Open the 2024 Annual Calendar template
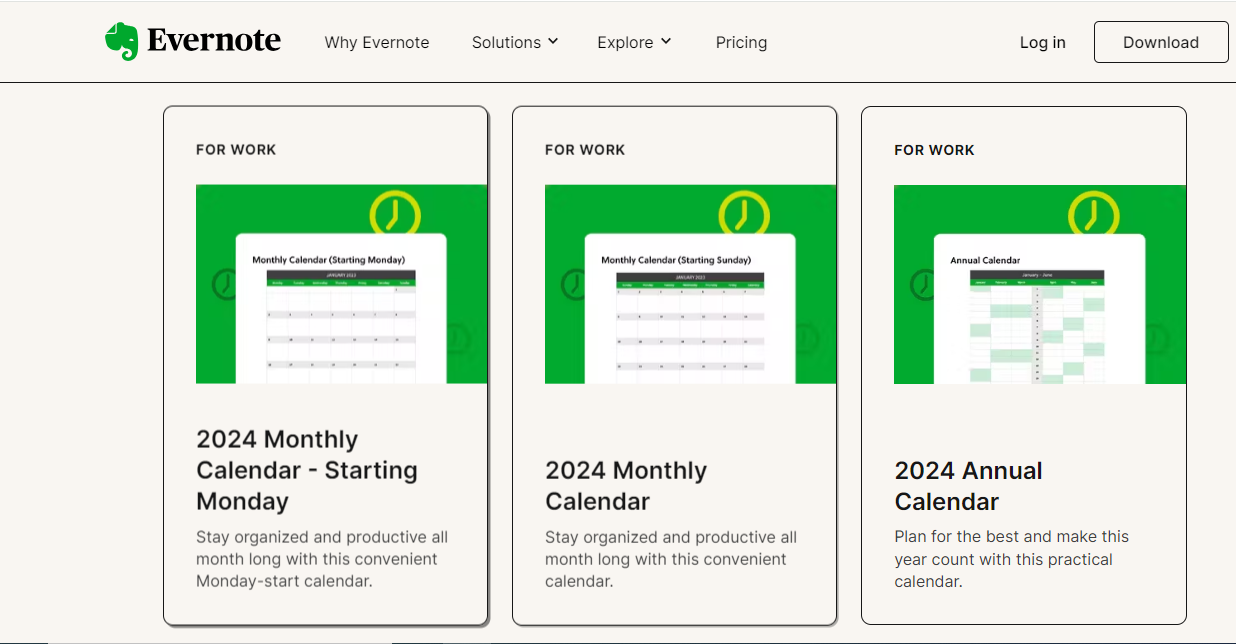The width and height of the screenshot is (1236, 644). point(967,485)
